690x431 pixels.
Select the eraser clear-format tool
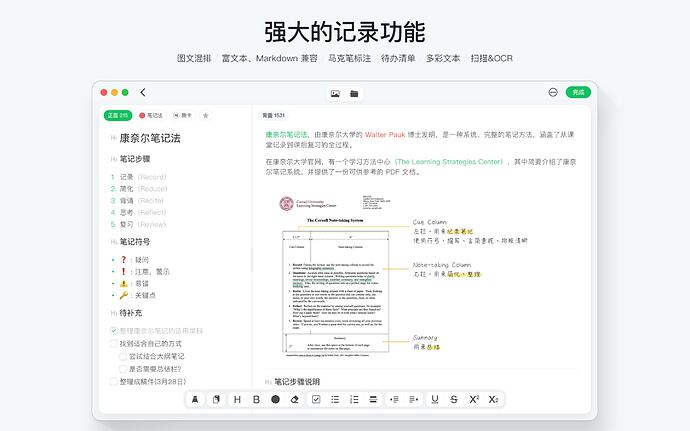(294, 399)
